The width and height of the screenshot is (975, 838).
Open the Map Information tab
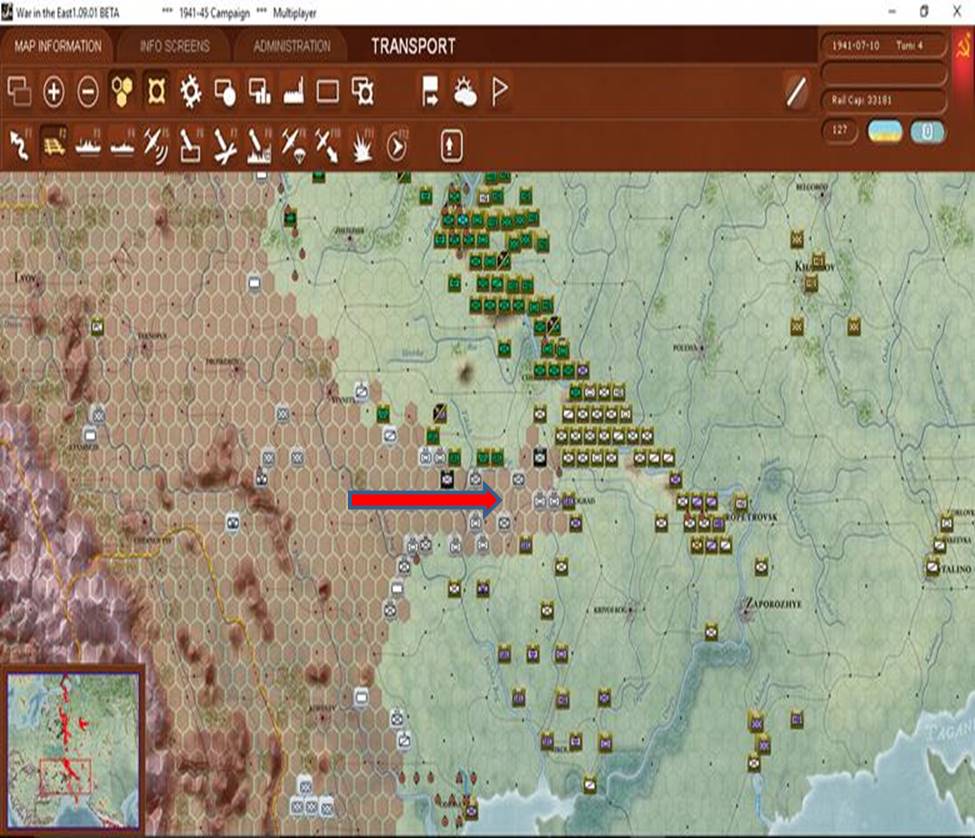coord(58,46)
